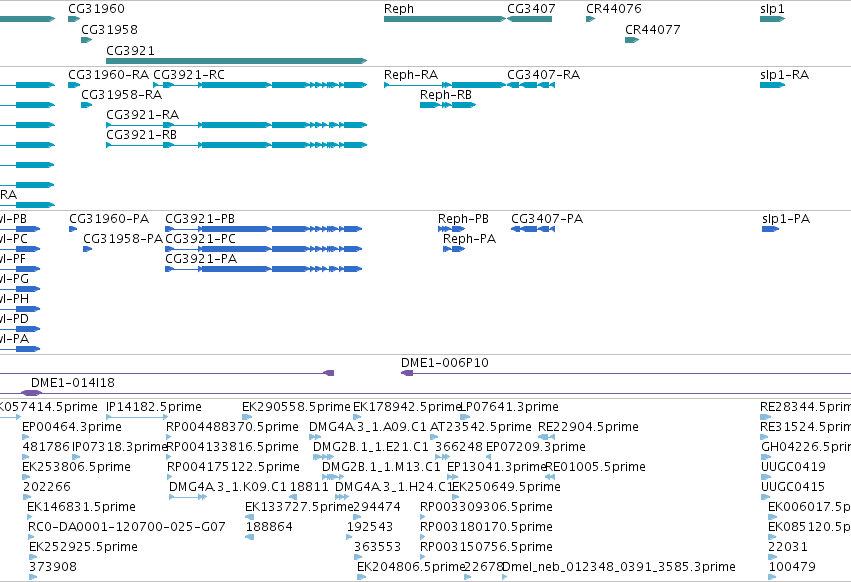Select protein CG3921-PC

tap(264, 249)
